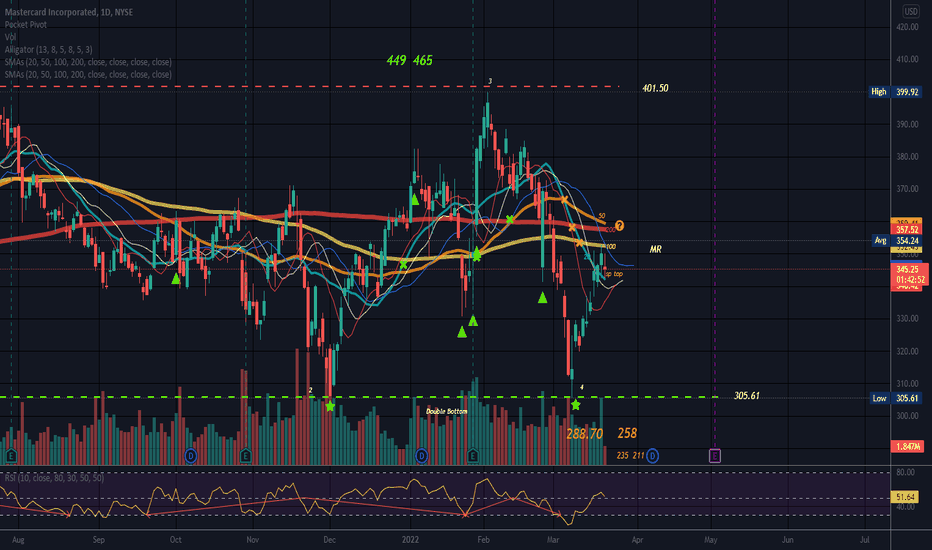Click the 401.50 resistance line label
Screen dimensions: 932x550
655,88
